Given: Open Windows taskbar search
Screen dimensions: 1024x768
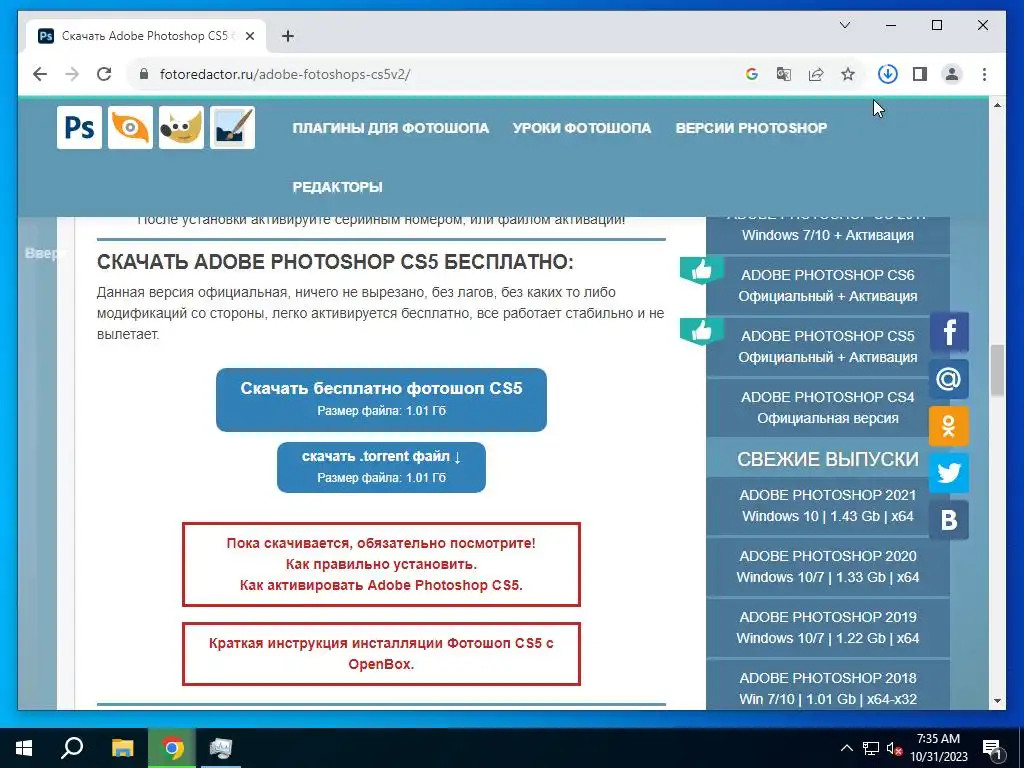Looking at the screenshot, I should tap(72, 748).
